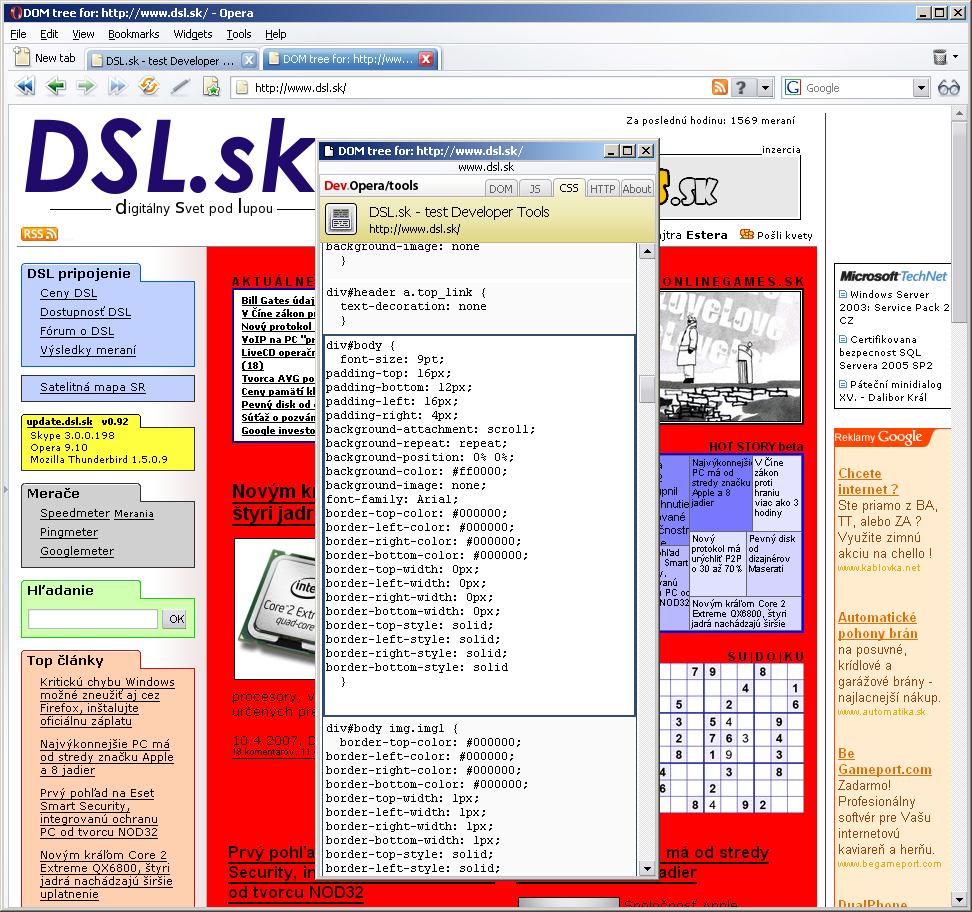
Task: Open the Help menu
Action: click(276, 34)
